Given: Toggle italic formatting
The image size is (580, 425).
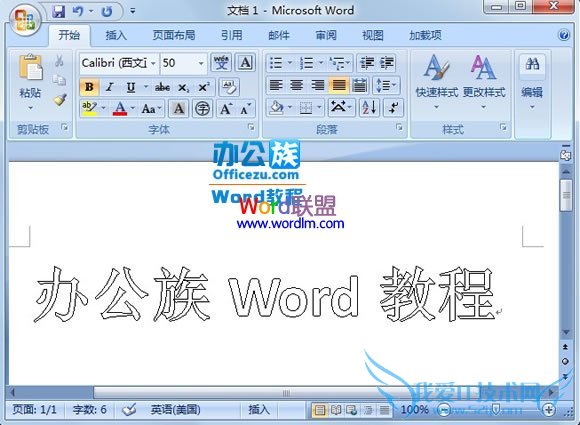Looking at the screenshot, I should point(109,87).
